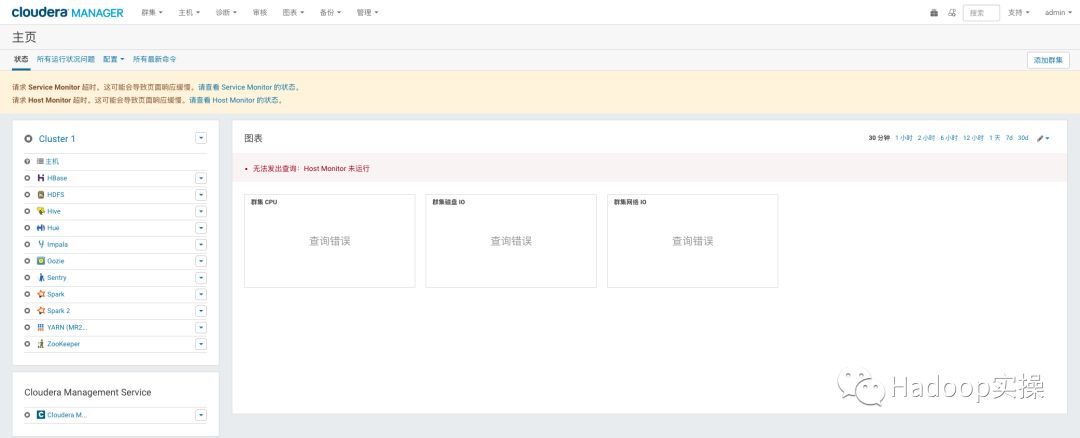1080x438 pixels.
Task: Open the Spark actions dropdown arrow
Action: tap(200, 294)
